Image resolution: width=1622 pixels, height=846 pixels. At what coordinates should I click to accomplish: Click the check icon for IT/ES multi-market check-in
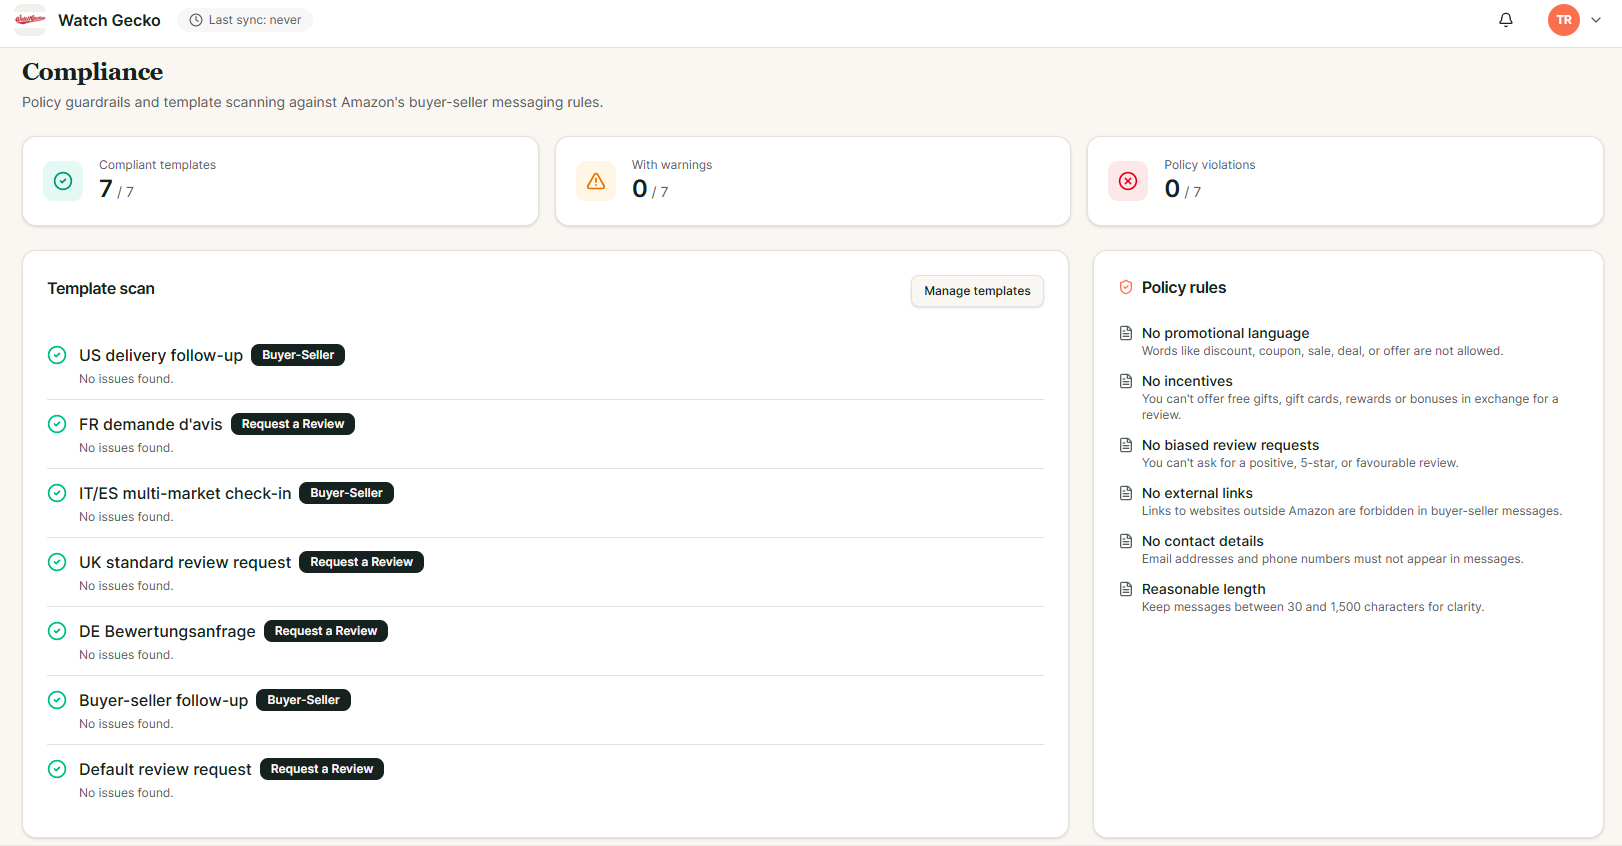[x=57, y=493]
